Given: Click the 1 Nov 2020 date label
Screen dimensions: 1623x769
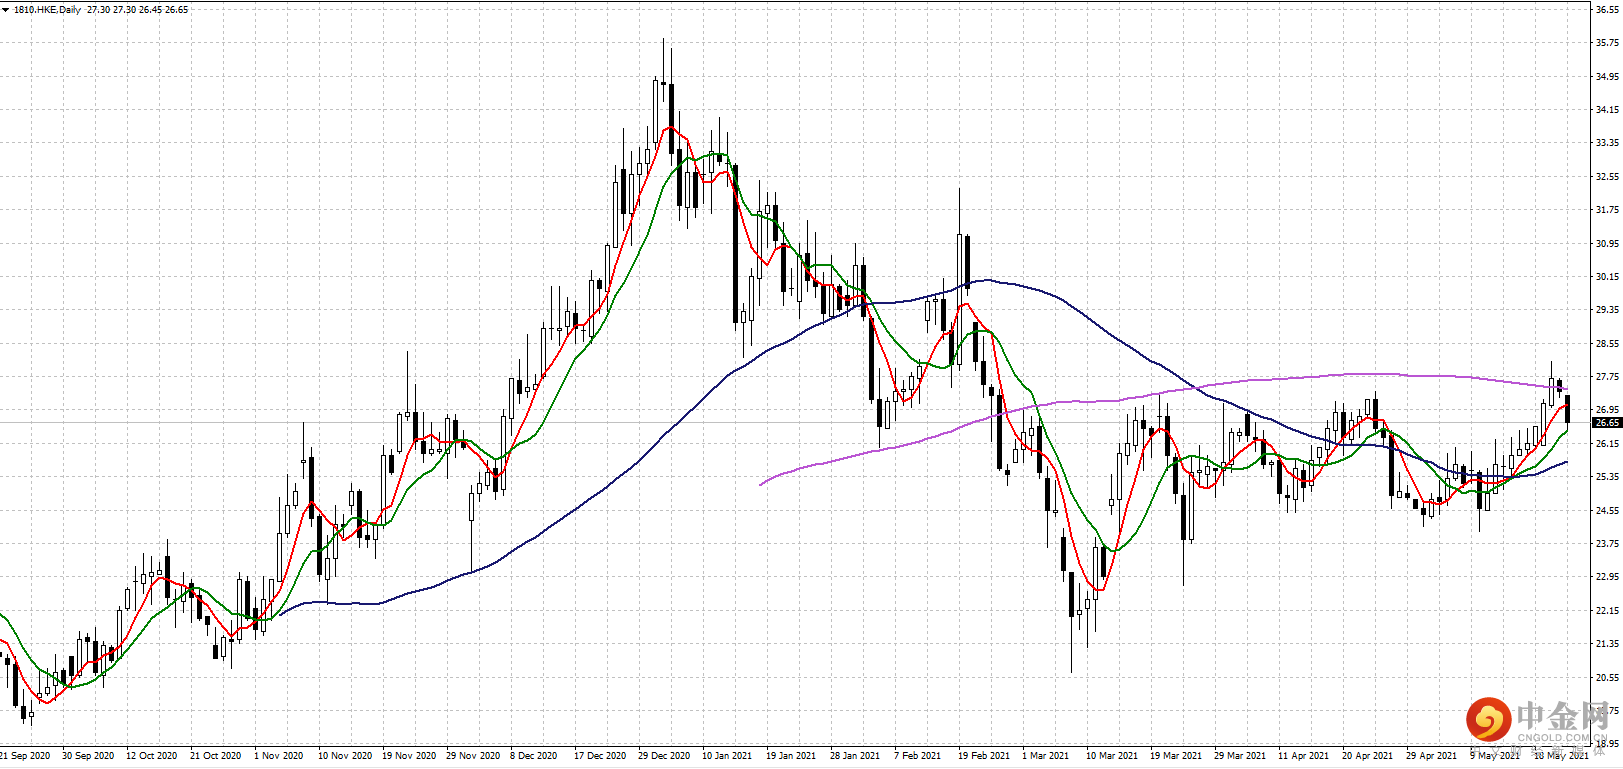Looking at the screenshot, I should click(x=279, y=756).
